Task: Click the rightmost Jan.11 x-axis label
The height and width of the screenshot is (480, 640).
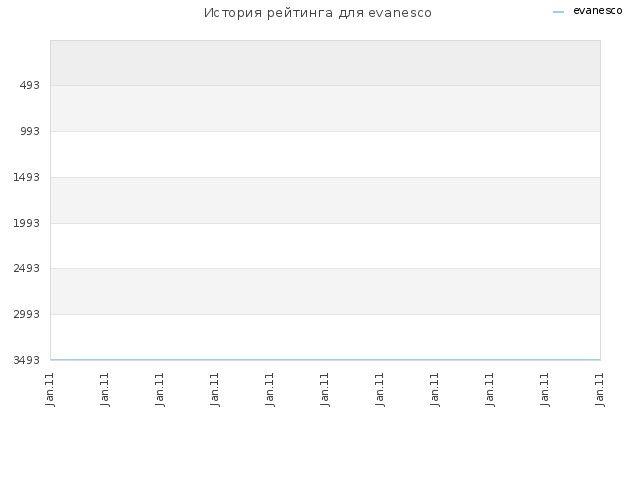Action: 599,389
